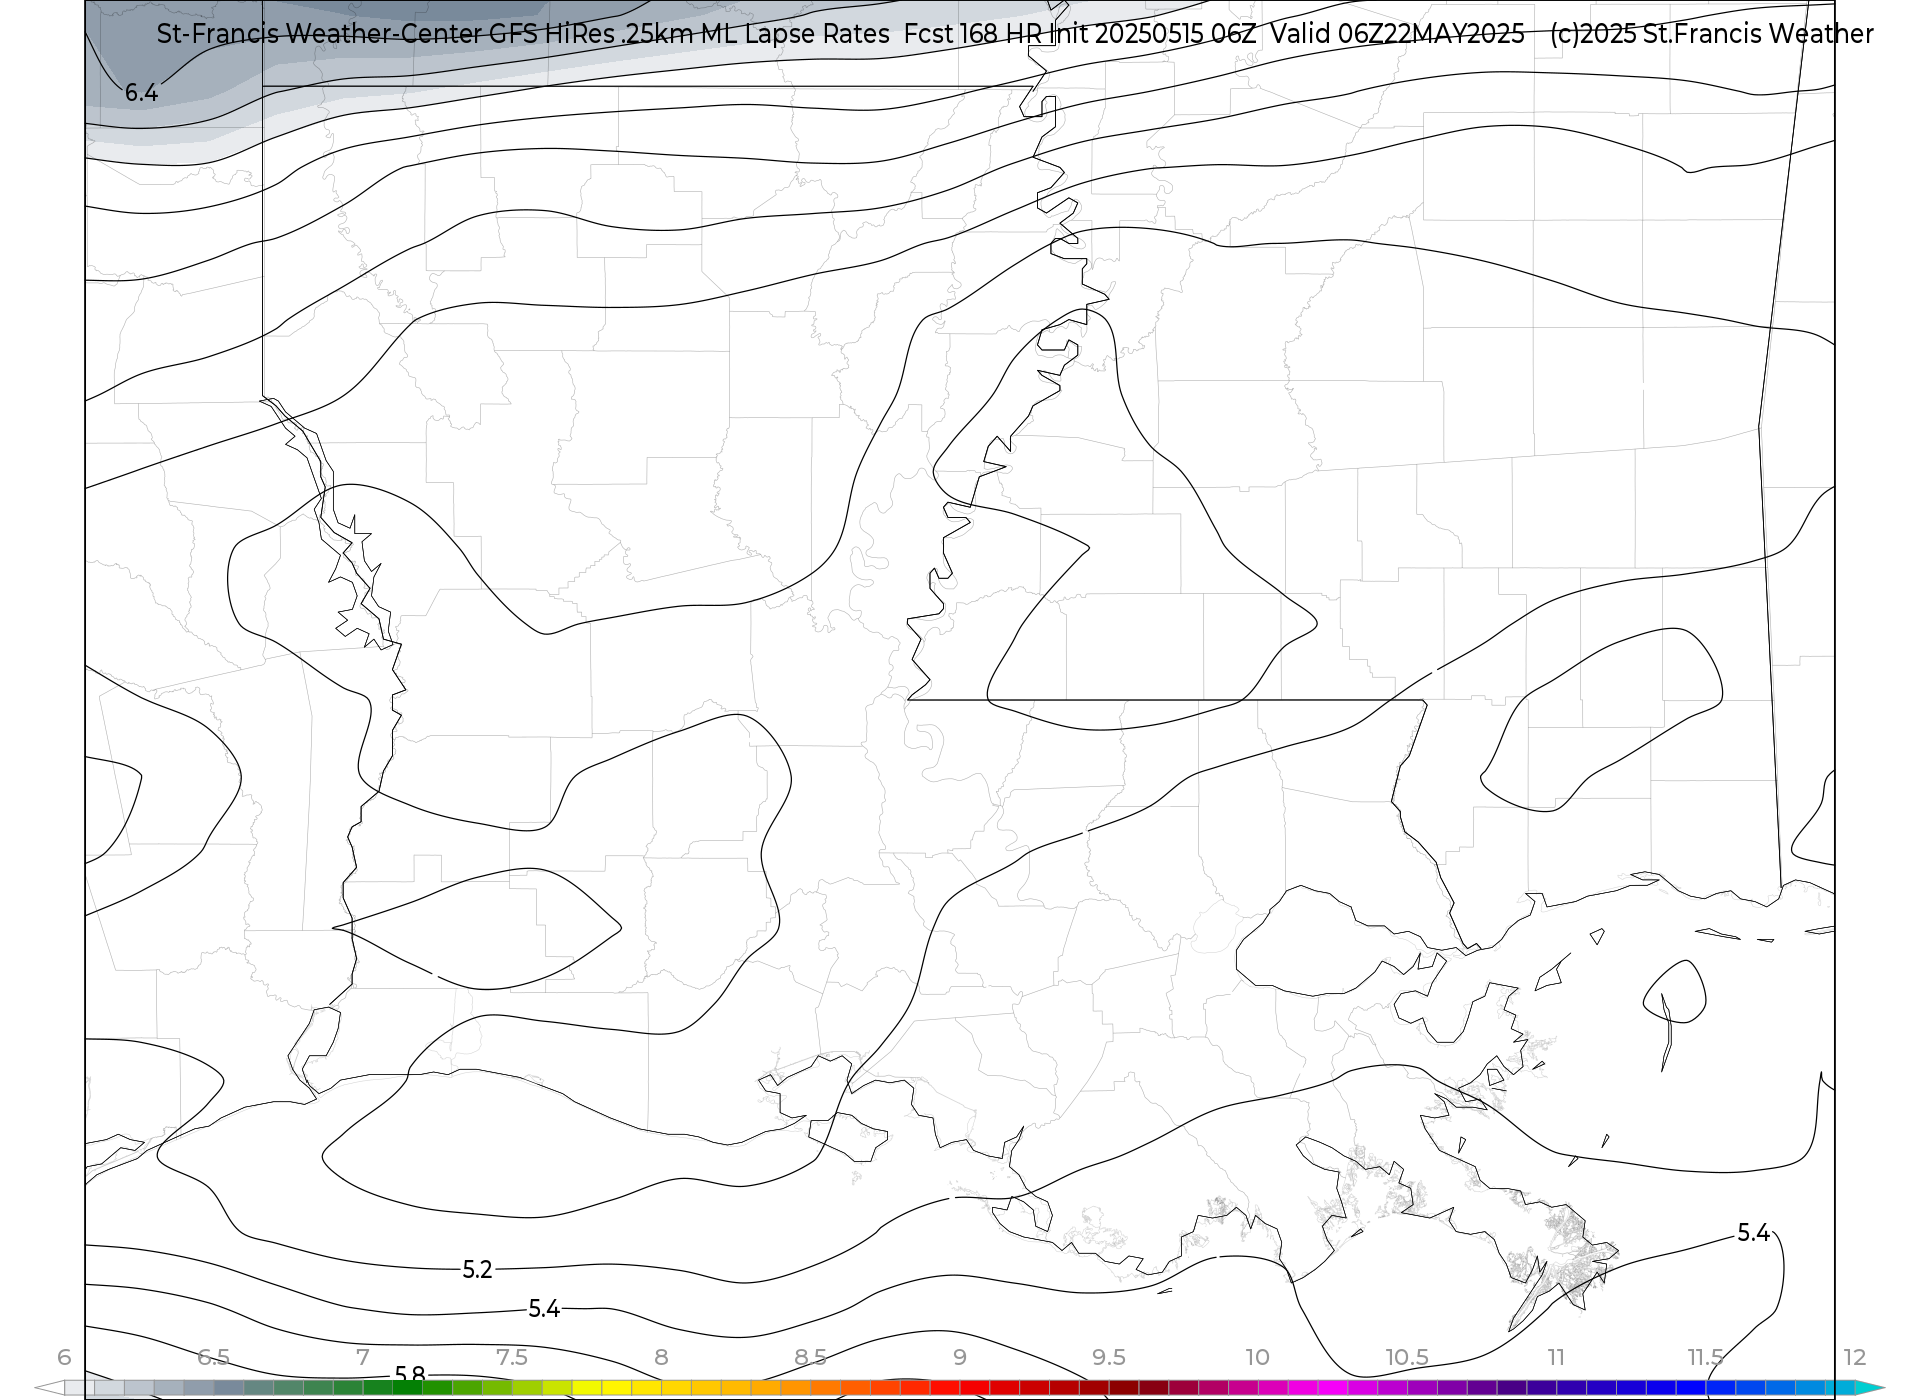1920x1400 pixels.
Task: Click the 'Init 20250515 06Z' text
Action: point(1152,34)
